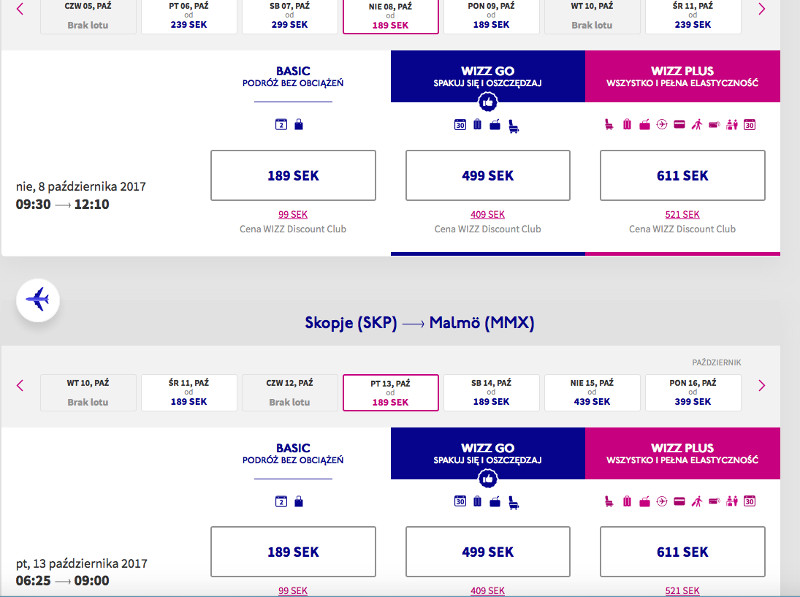Image resolution: width=800 pixels, height=597 pixels.
Task: Select the 611 SEK Wizz Plus fare, 06:25 flight
Action: [x=683, y=552]
